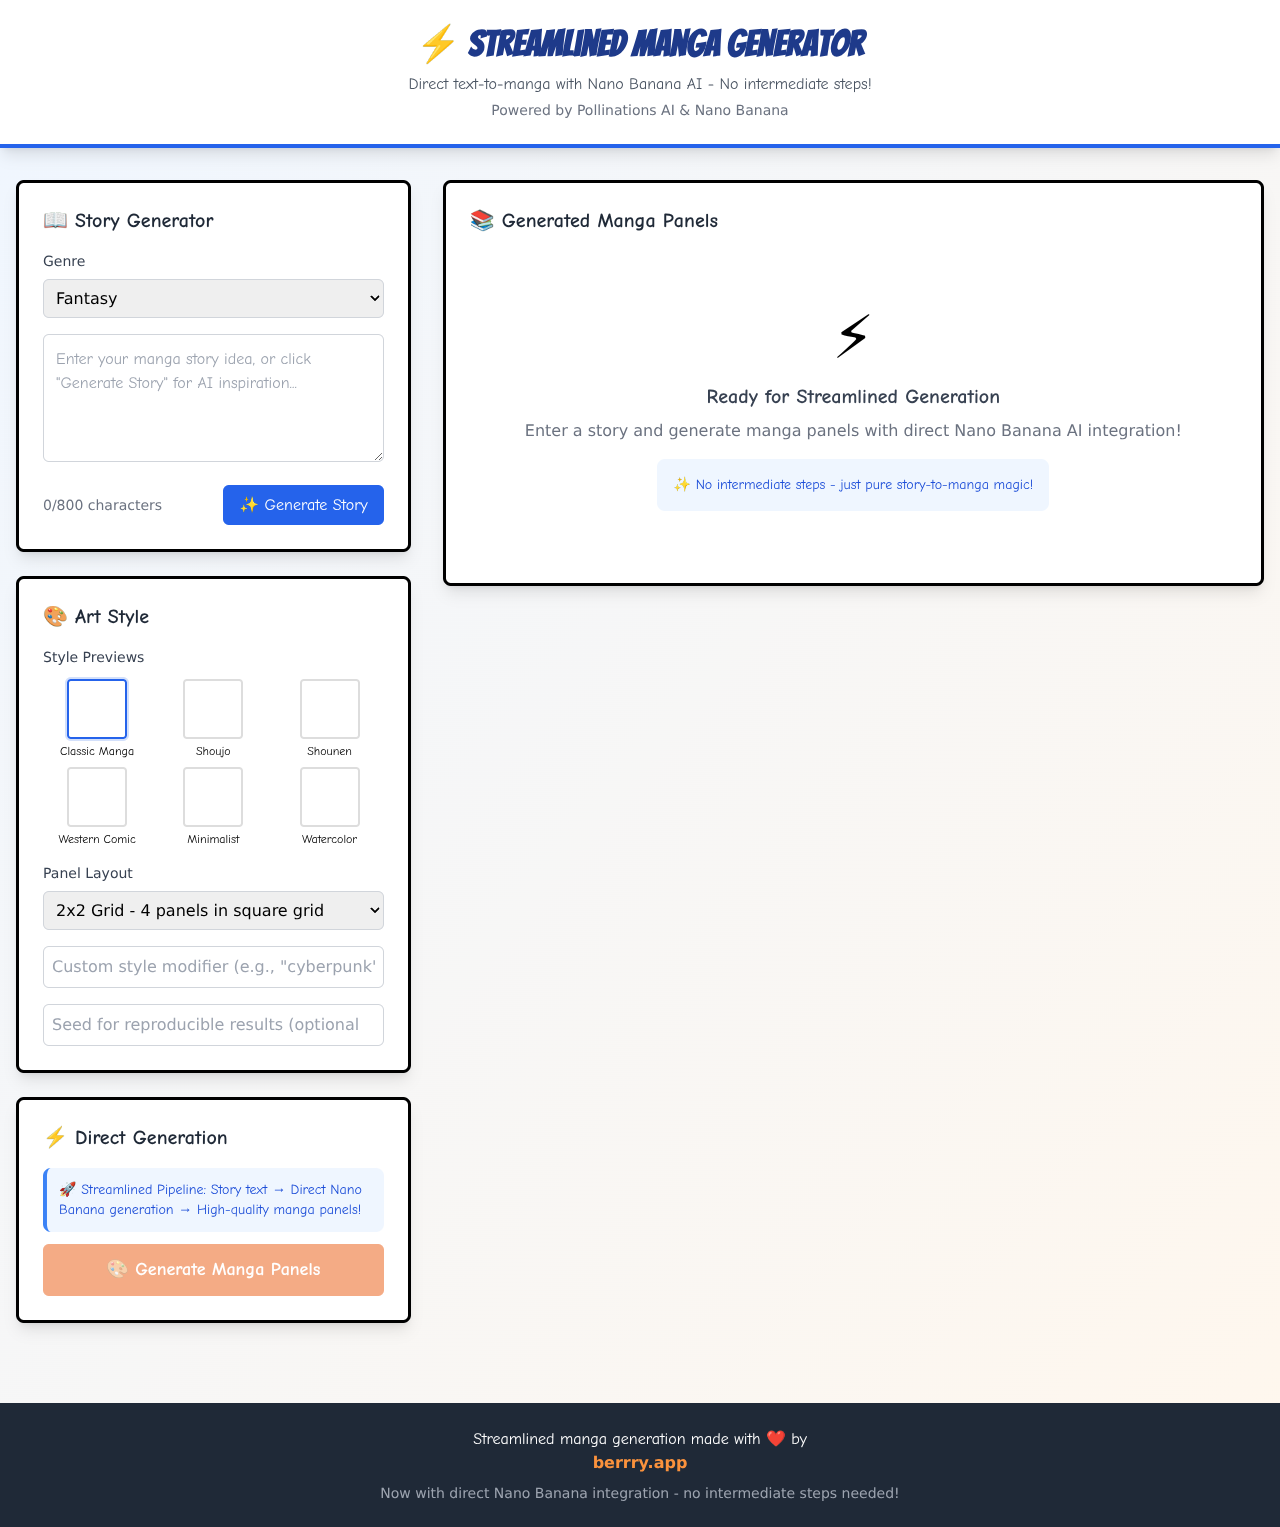Click the palette icon beside Art Style
Screen dimensions: 1280x1527
(55, 617)
